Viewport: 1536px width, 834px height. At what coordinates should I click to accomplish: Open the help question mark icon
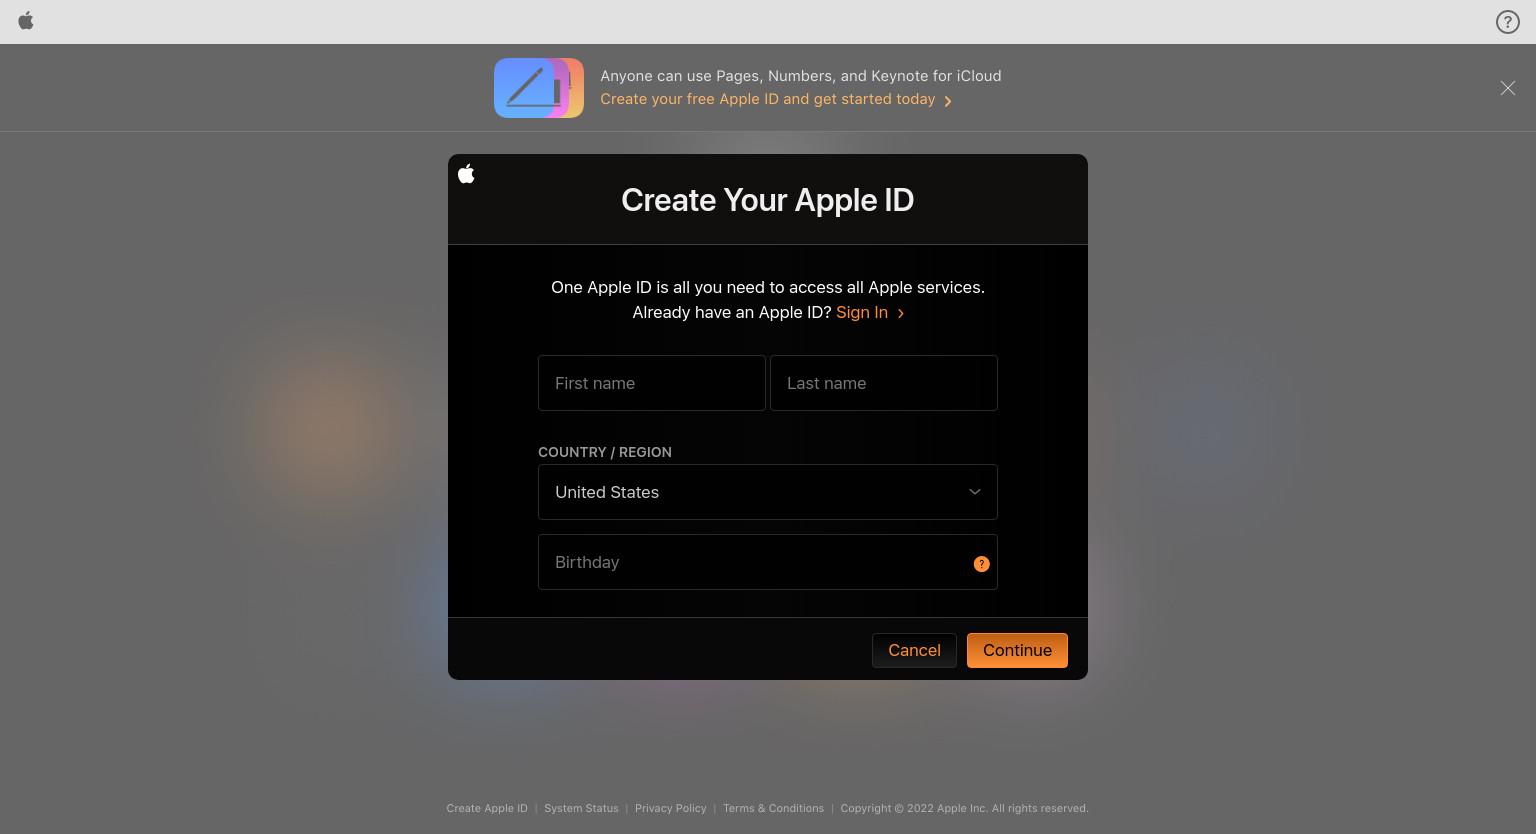tap(1507, 22)
